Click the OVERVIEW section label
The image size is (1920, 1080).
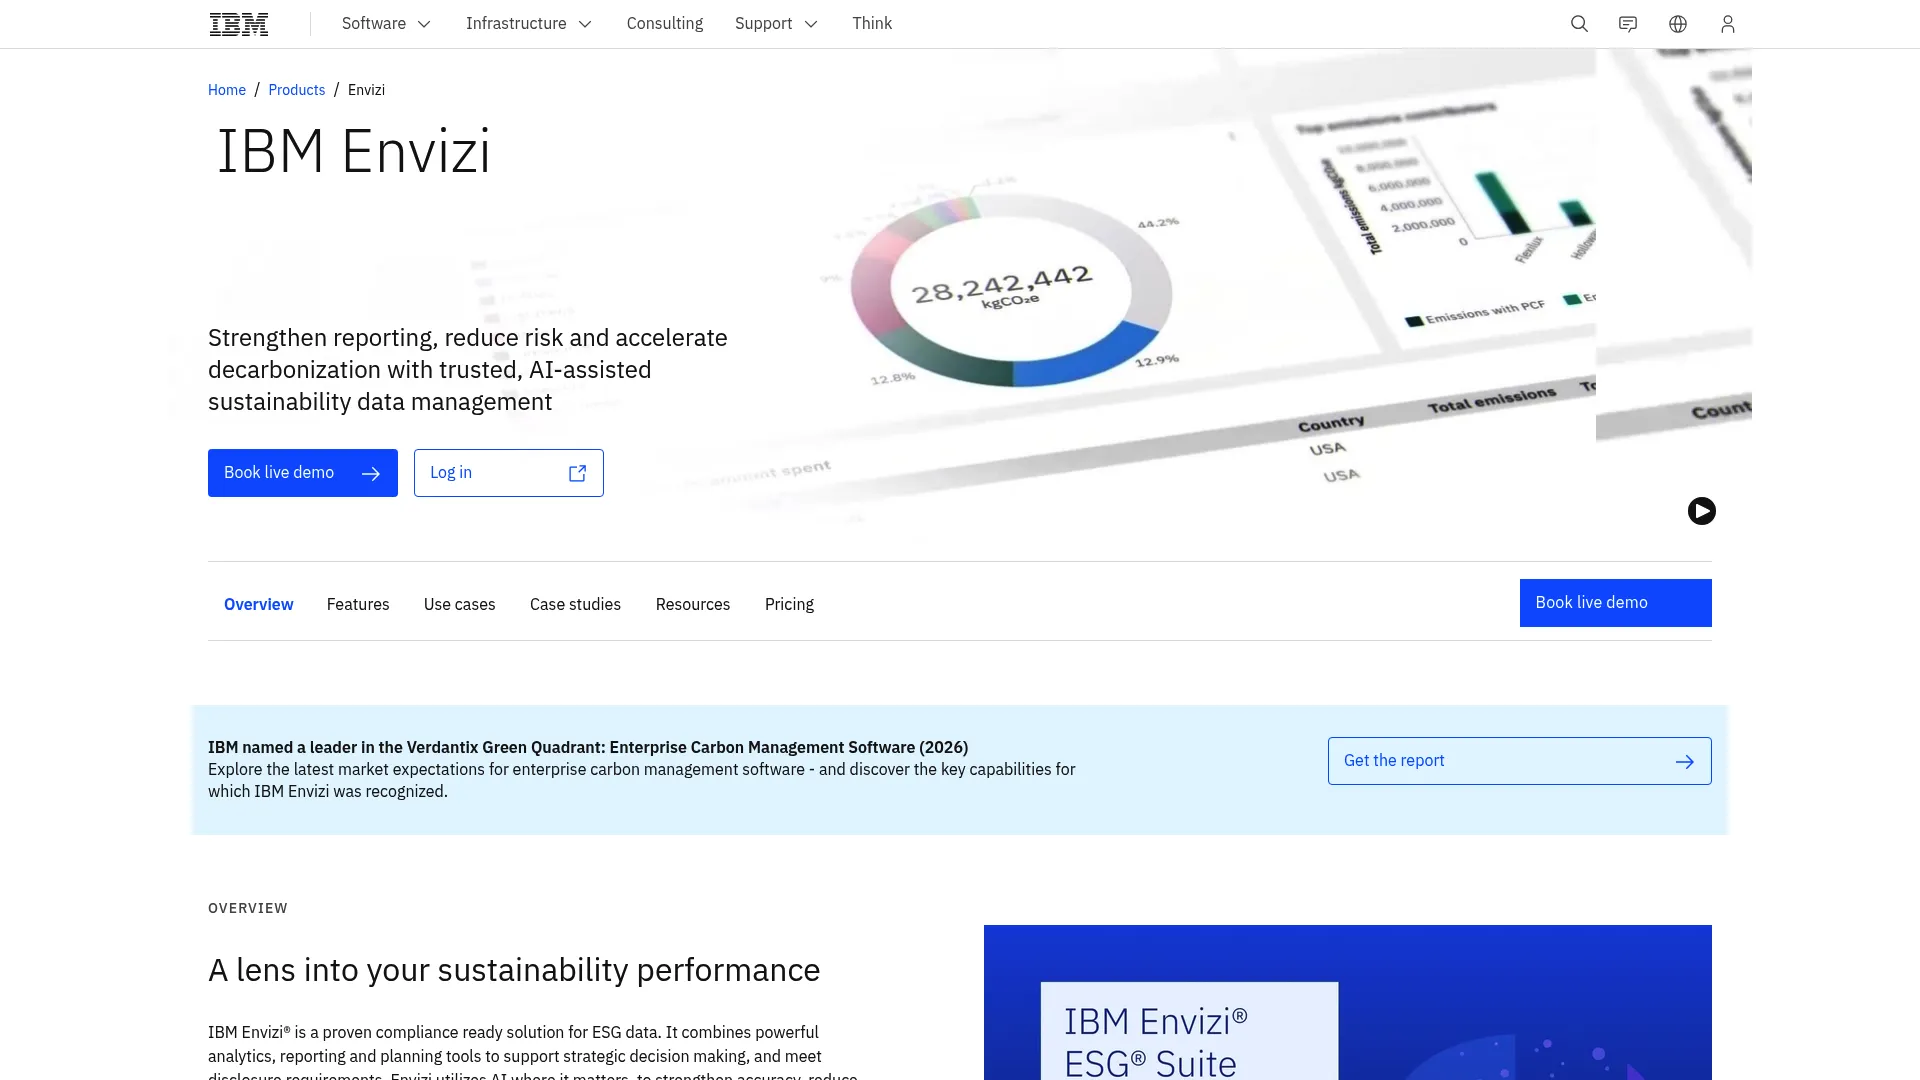click(x=248, y=908)
